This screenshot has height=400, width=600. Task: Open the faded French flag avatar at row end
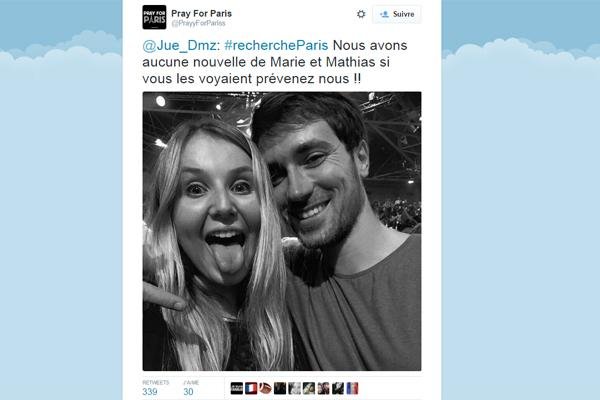352,388
